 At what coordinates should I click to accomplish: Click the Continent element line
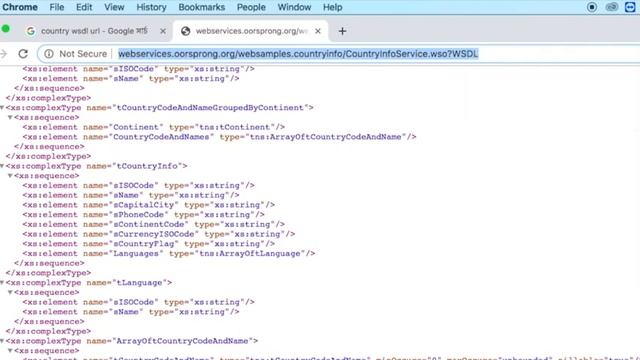(x=153, y=127)
